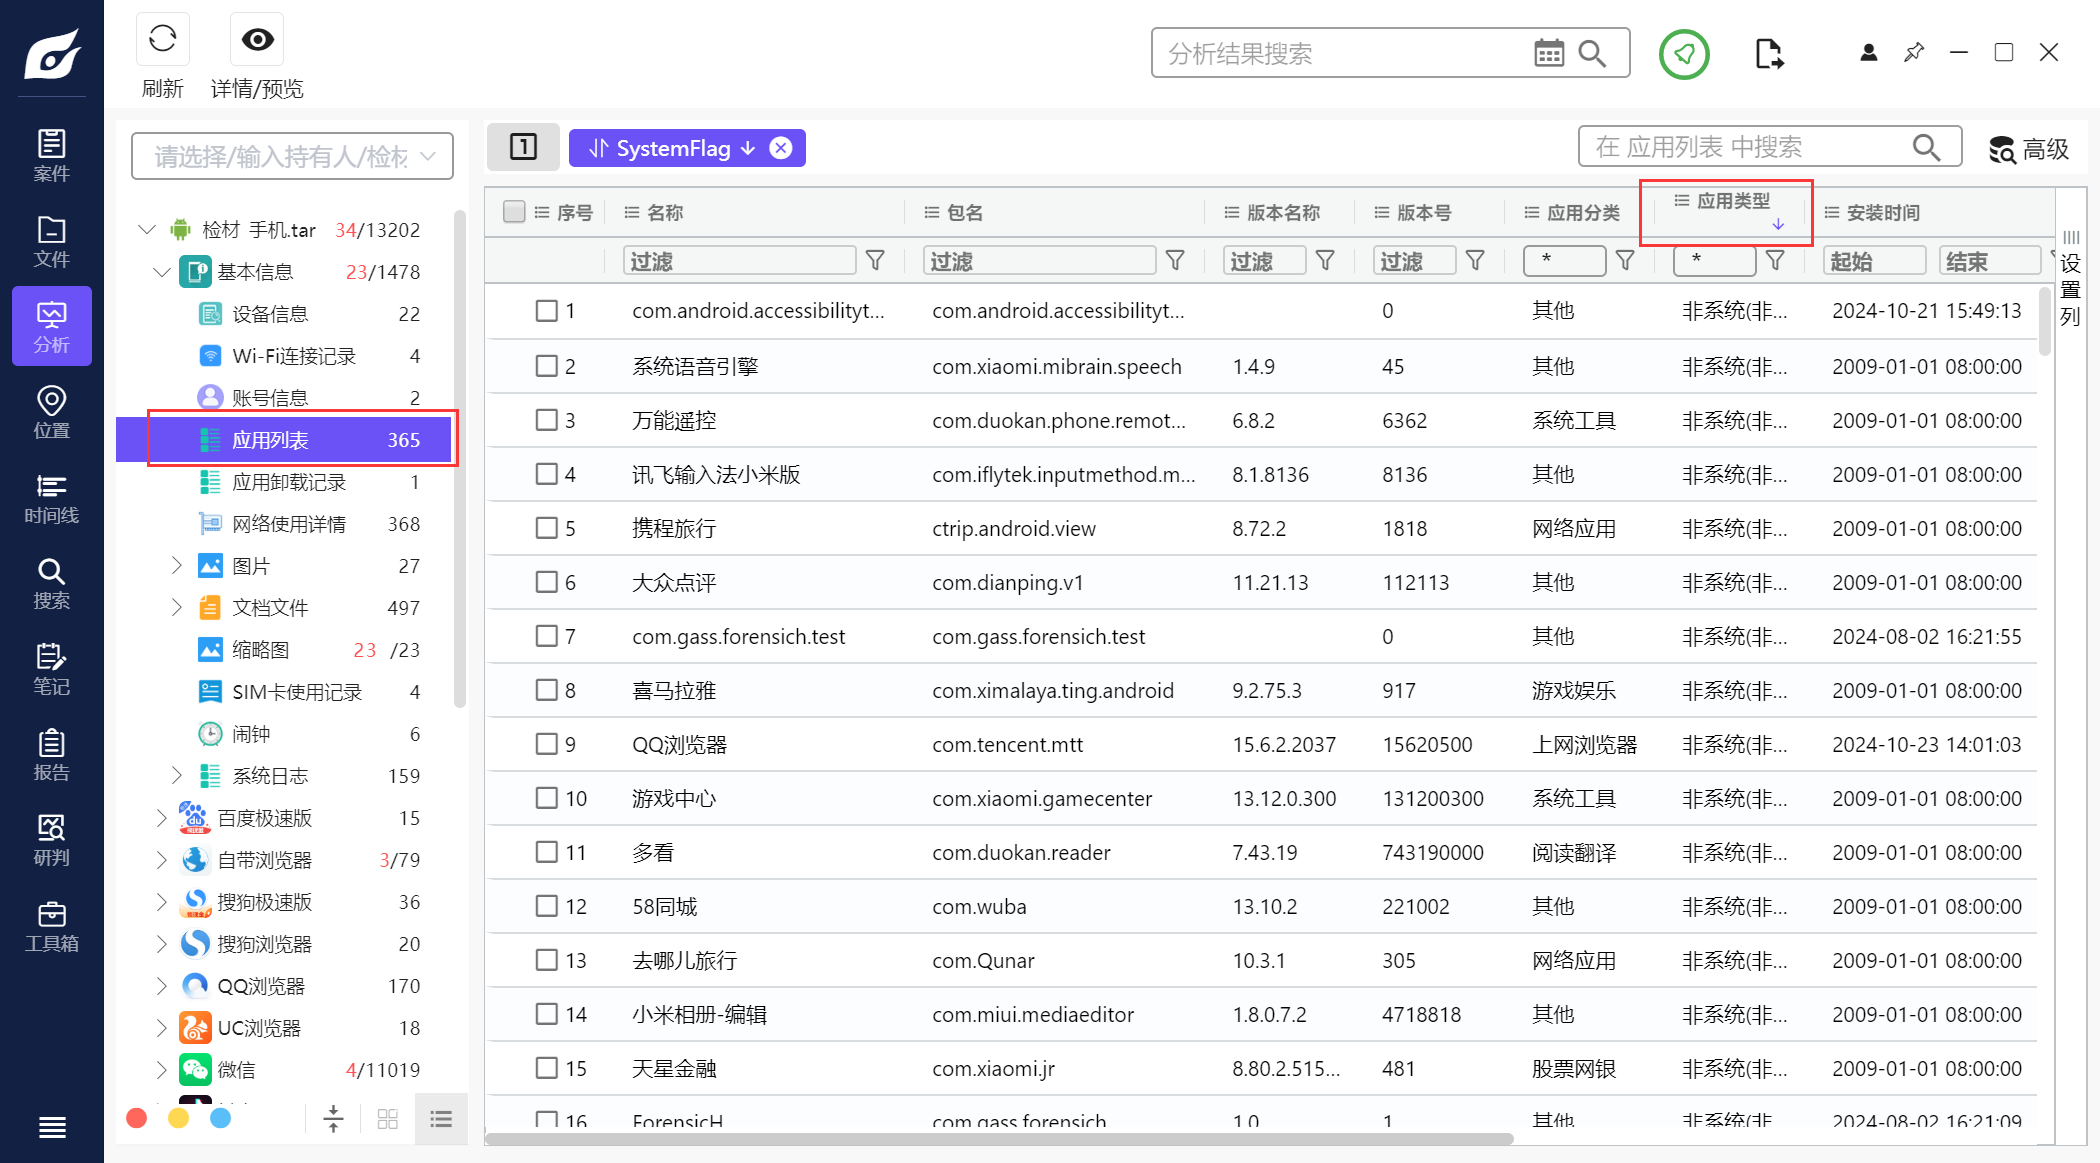
Task: Open 笔记 in the sidebar
Action: 52,671
